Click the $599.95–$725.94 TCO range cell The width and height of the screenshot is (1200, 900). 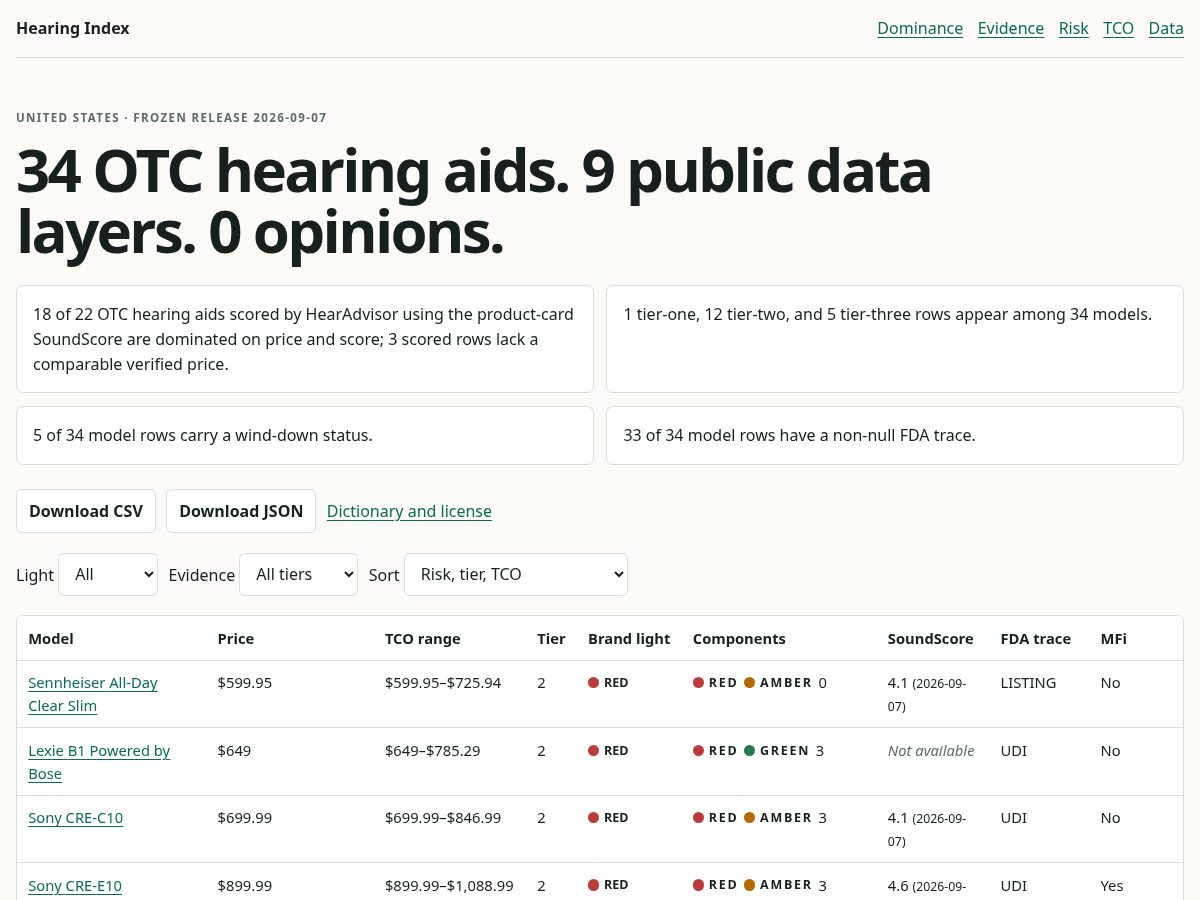coord(443,683)
